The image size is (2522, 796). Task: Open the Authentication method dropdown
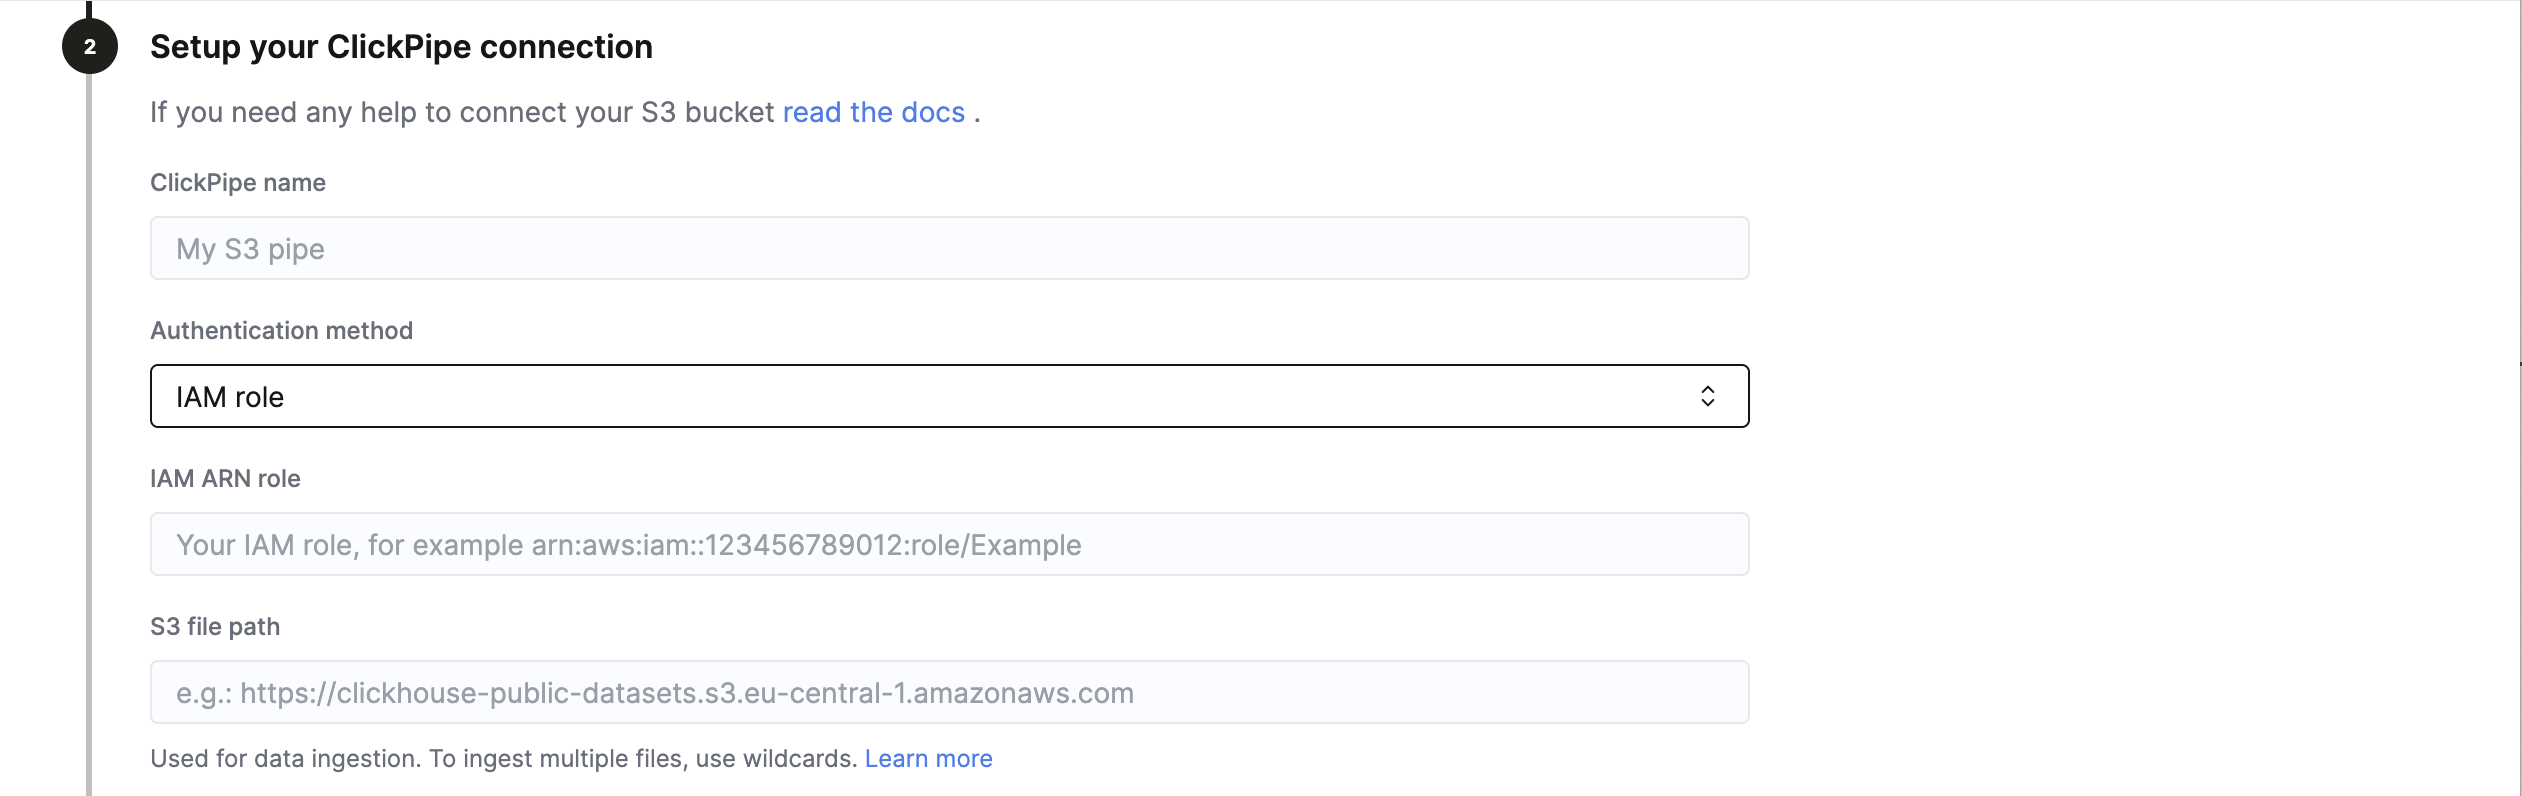[x=950, y=396]
